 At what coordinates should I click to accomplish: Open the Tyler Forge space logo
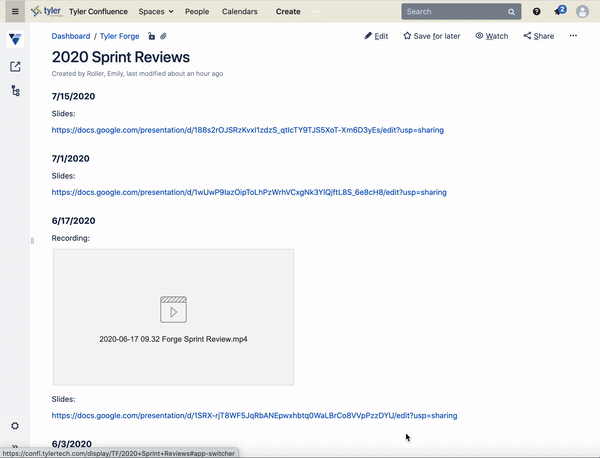15,39
